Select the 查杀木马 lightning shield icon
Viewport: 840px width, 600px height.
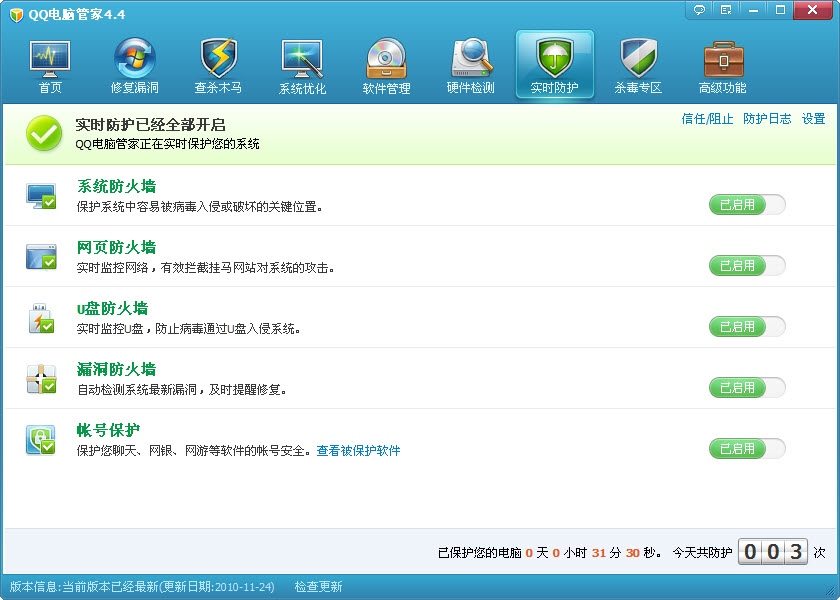(x=219, y=58)
